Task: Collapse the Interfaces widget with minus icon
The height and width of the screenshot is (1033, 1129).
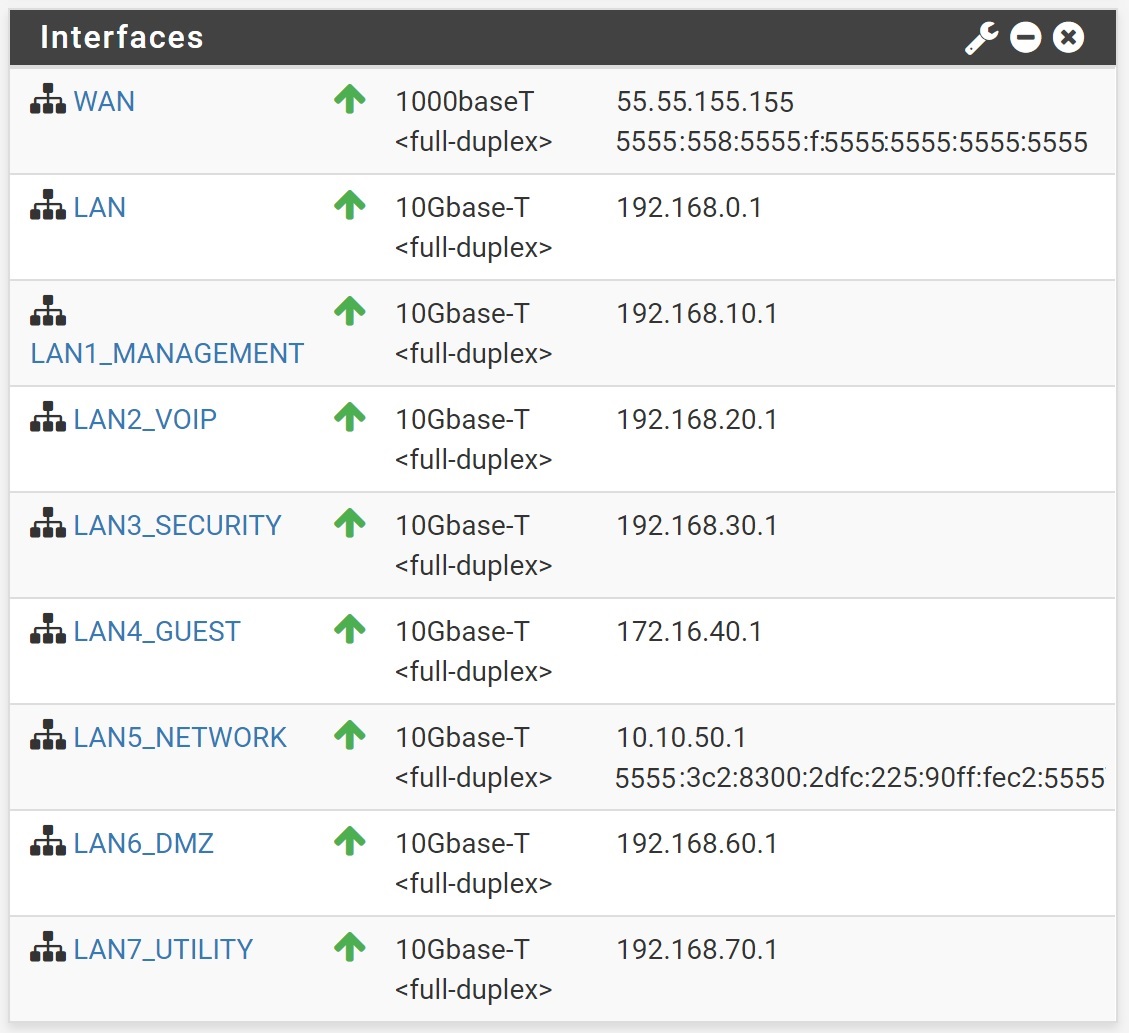Action: 1025,38
